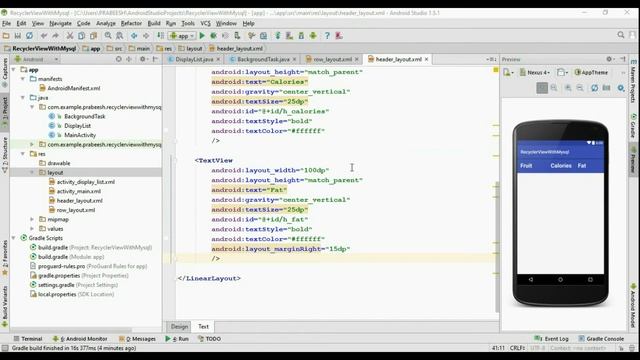Expand the mipmap folder
This screenshot has width=640, height=360.
tap(32, 219)
